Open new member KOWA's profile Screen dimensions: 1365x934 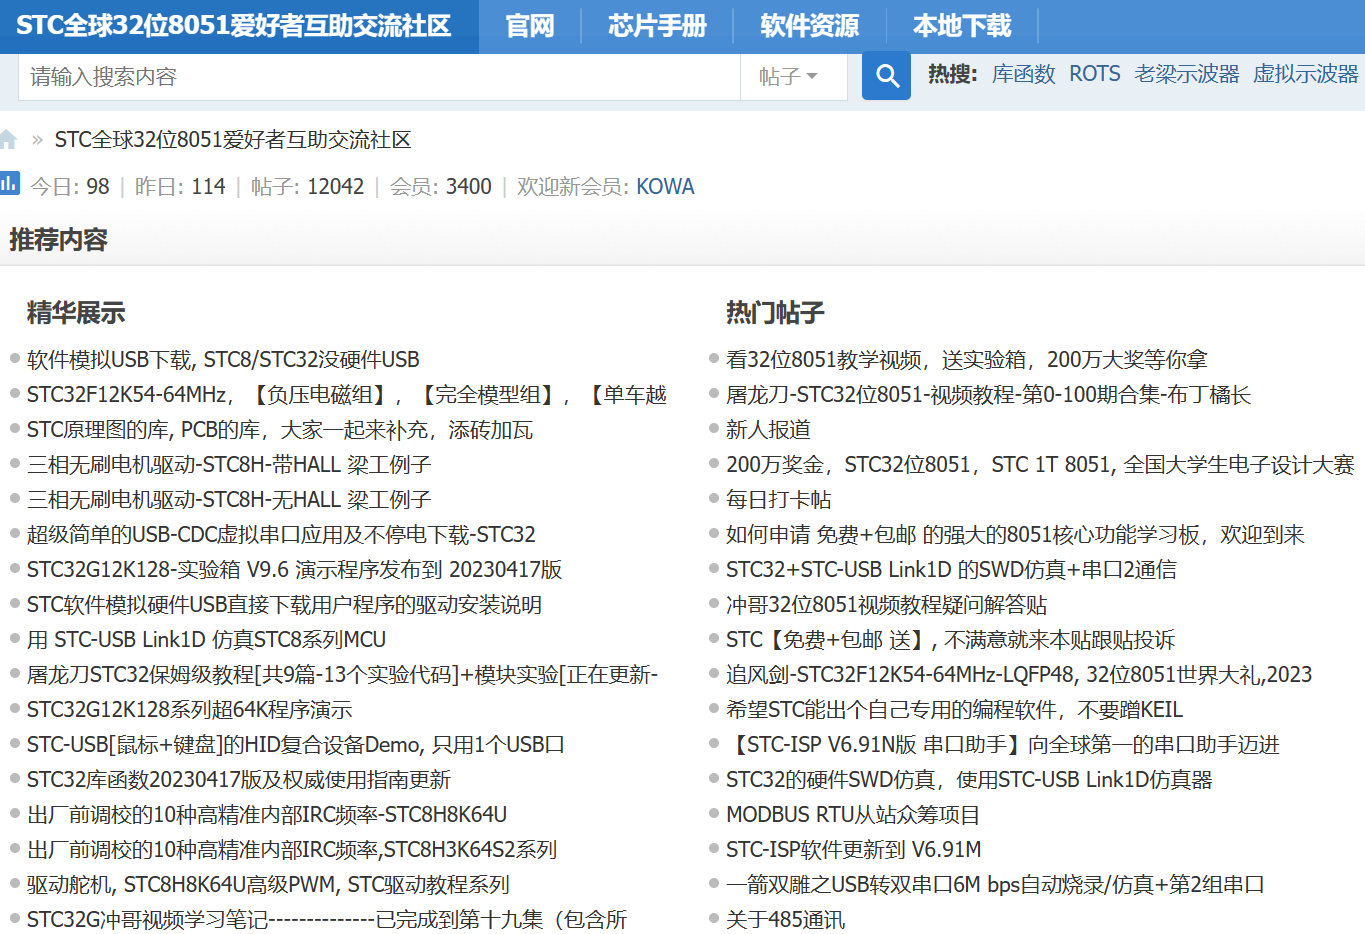665,187
